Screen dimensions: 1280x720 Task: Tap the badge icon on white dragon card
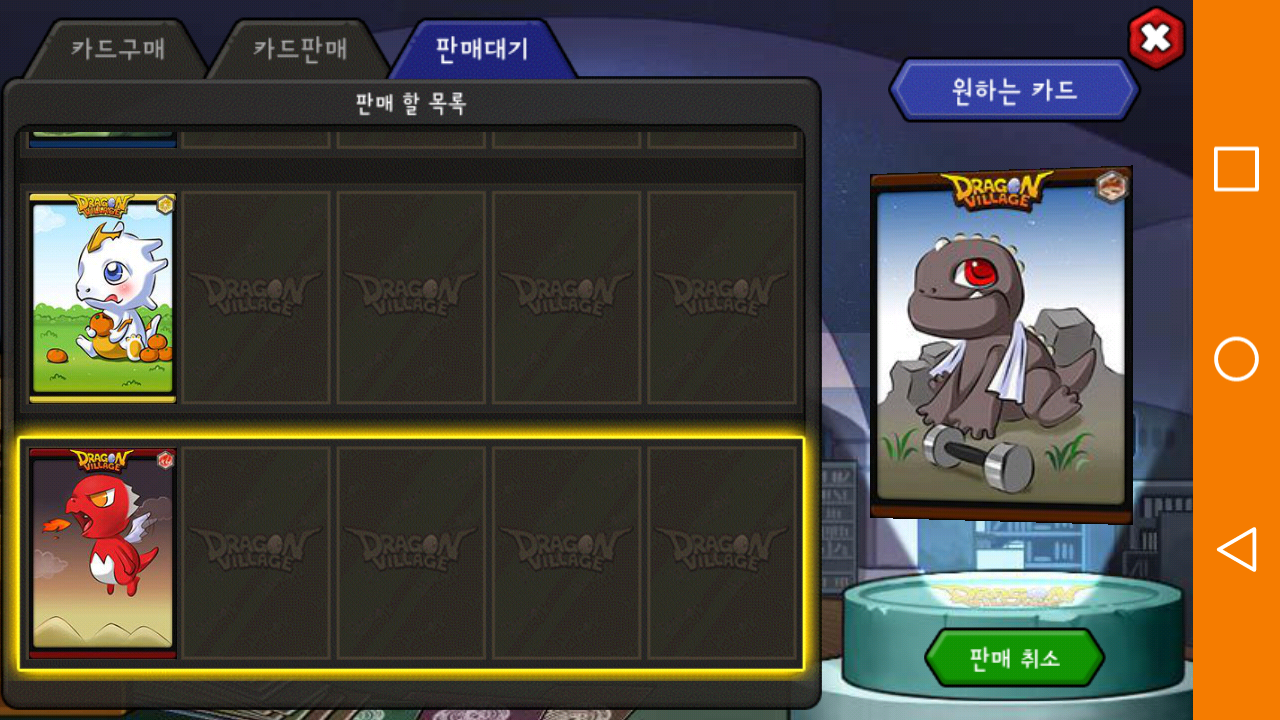click(165, 205)
